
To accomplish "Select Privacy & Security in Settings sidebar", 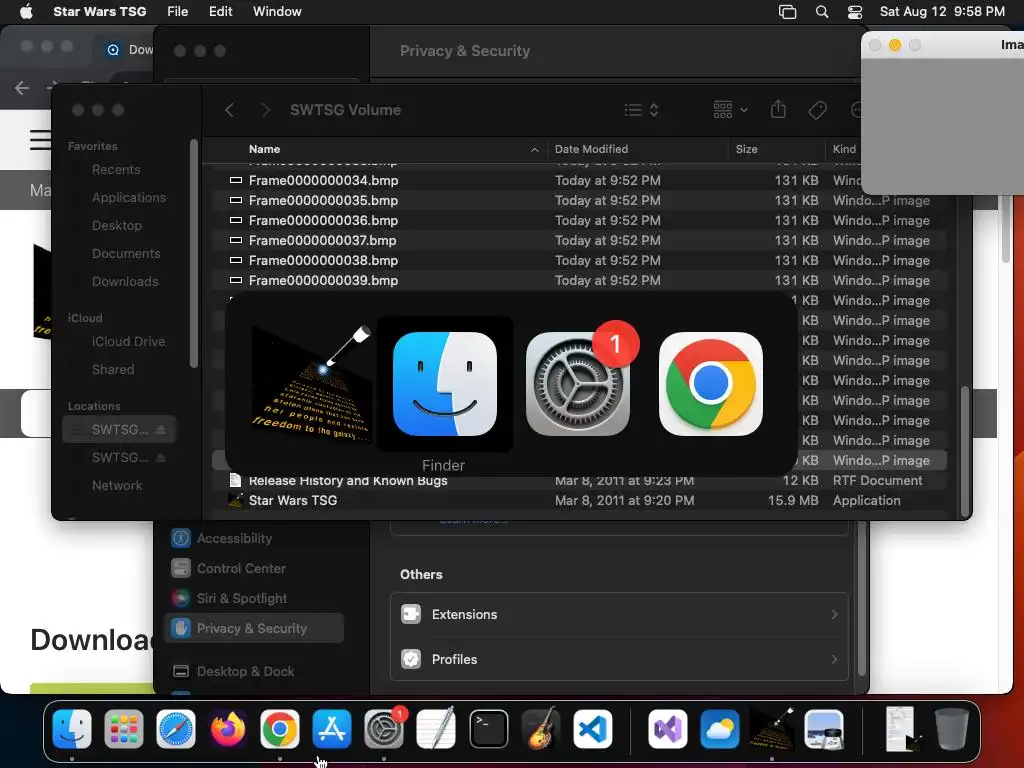I will 254,628.
